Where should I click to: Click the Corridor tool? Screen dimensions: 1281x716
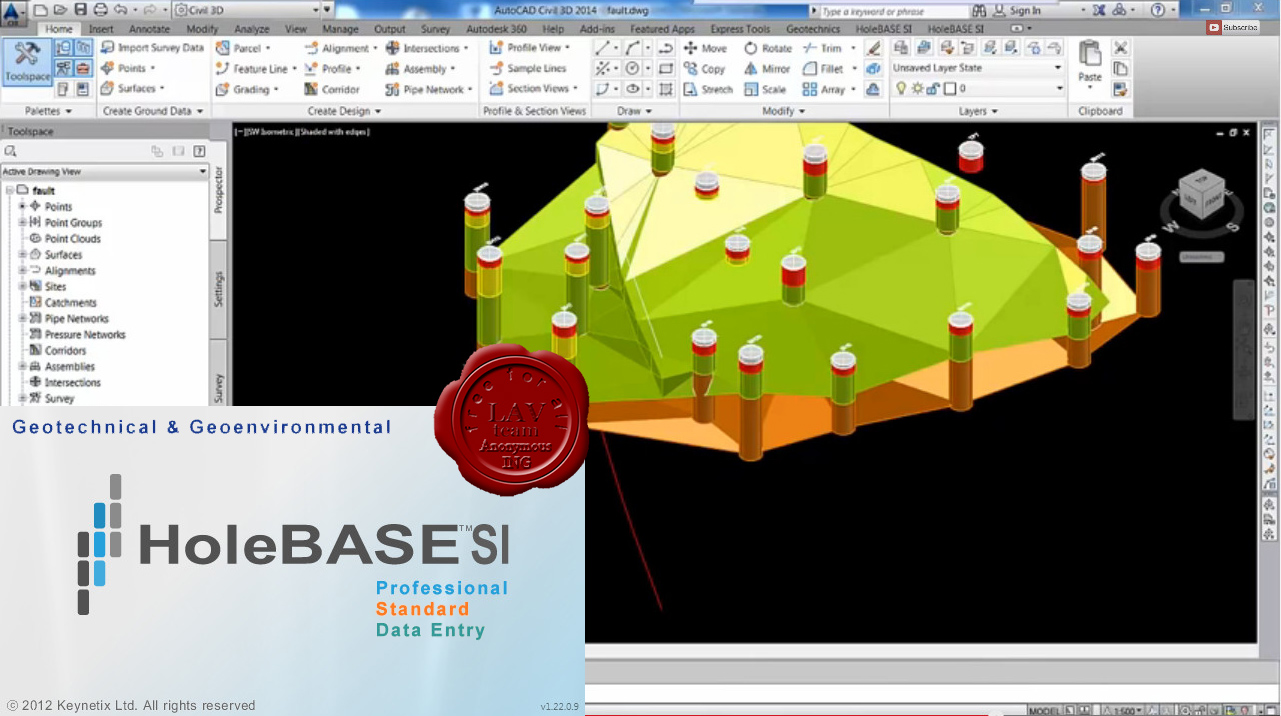click(331, 89)
